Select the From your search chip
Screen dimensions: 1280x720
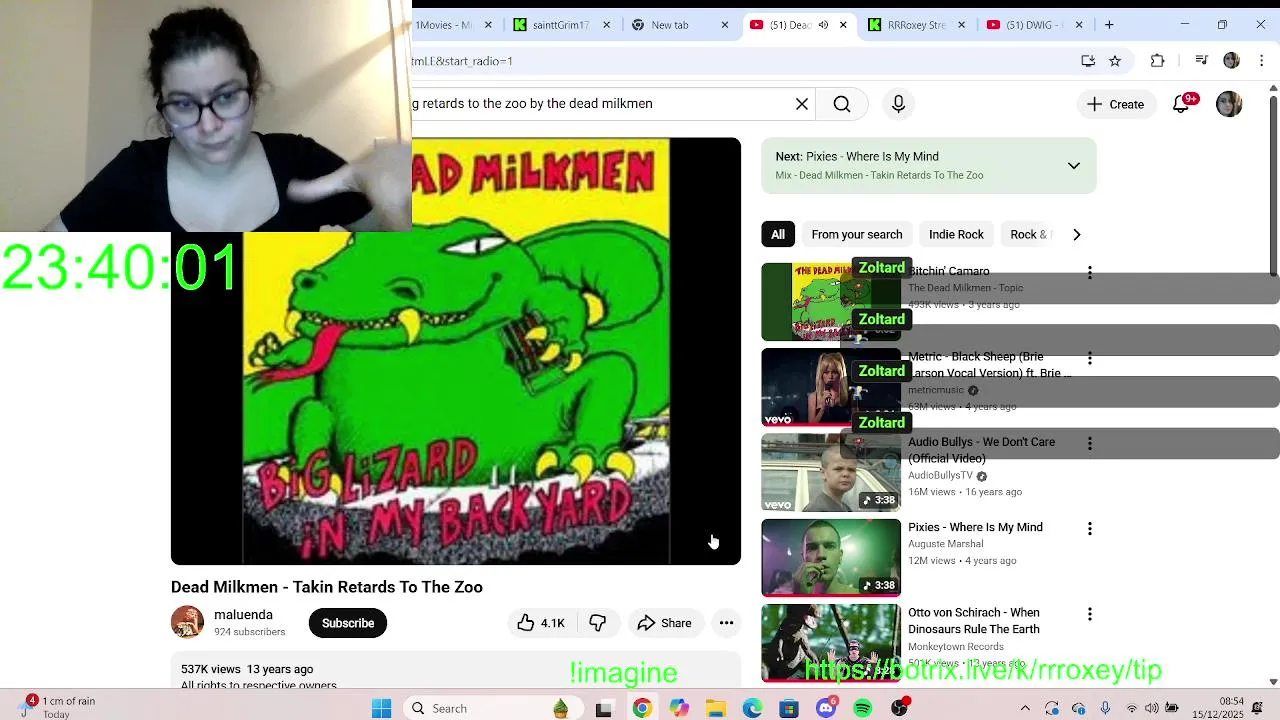857,234
